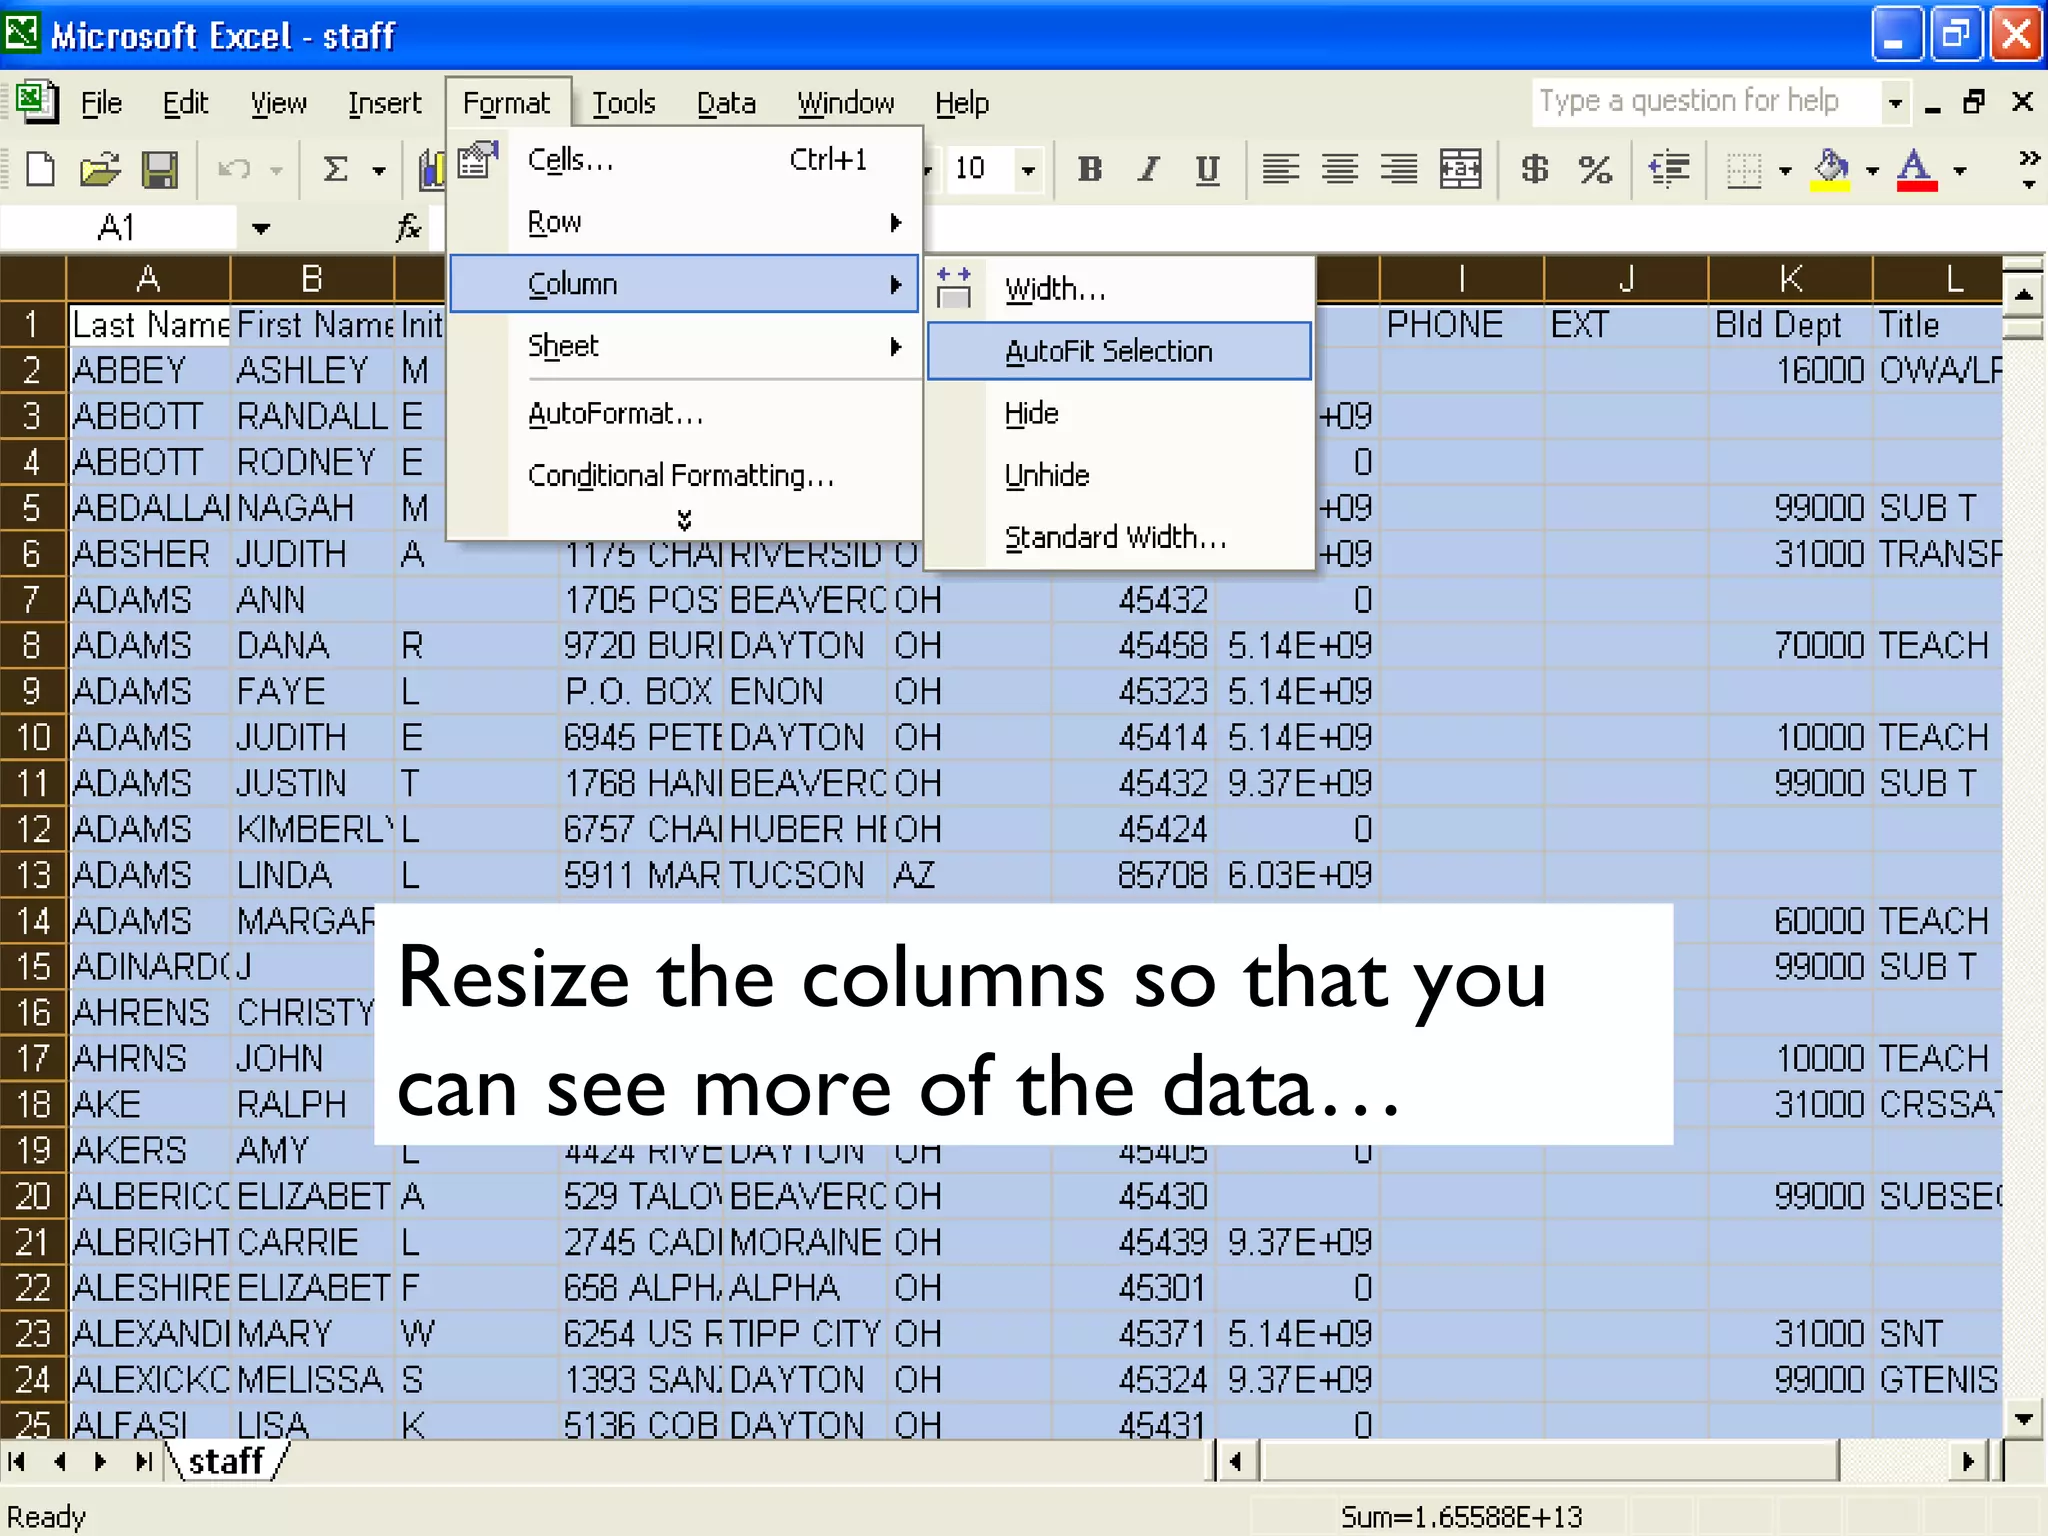Image resolution: width=2048 pixels, height=1536 pixels.
Task: Choose Conditional Formatting... entry
Action: 684,475
